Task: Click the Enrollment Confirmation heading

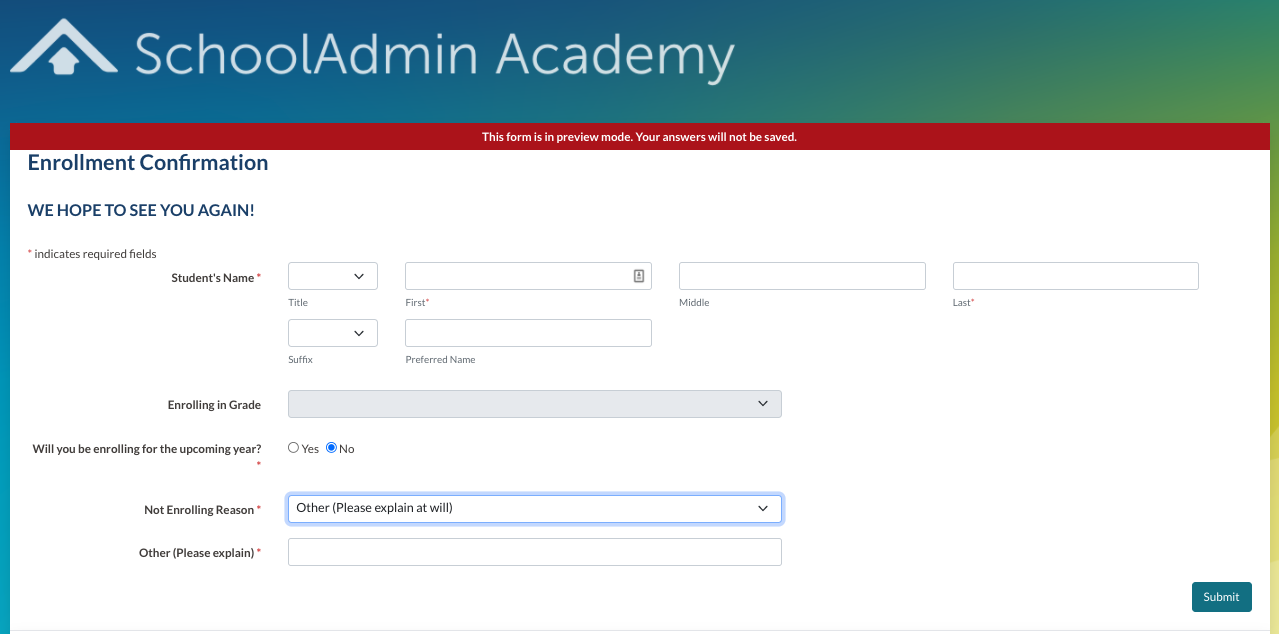Action: pos(147,162)
